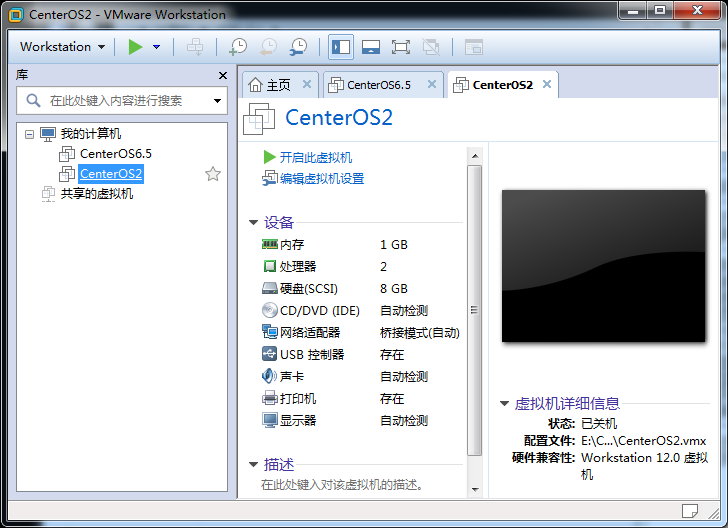Collapse the 我的计算机 tree node
This screenshot has width=728, height=528.
click(29, 134)
